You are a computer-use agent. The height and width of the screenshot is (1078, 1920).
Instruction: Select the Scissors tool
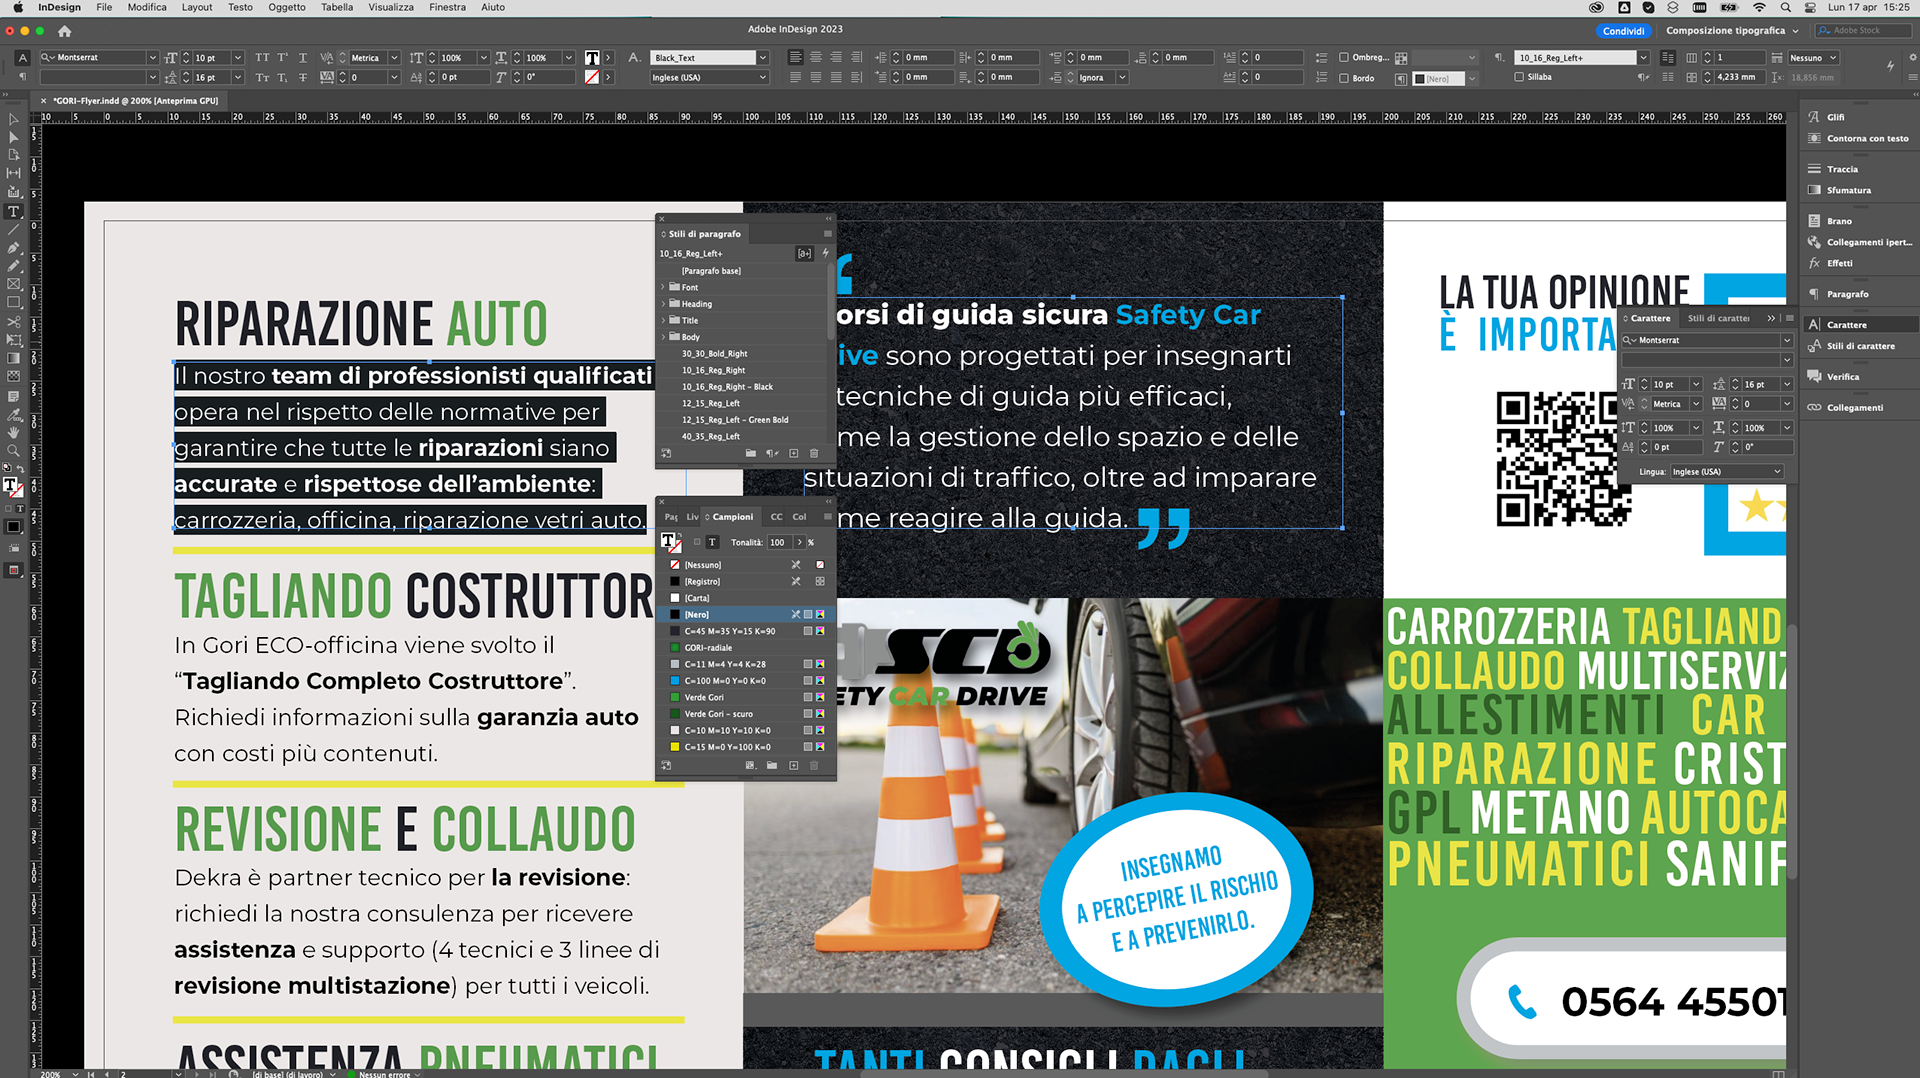tap(13, 322)
